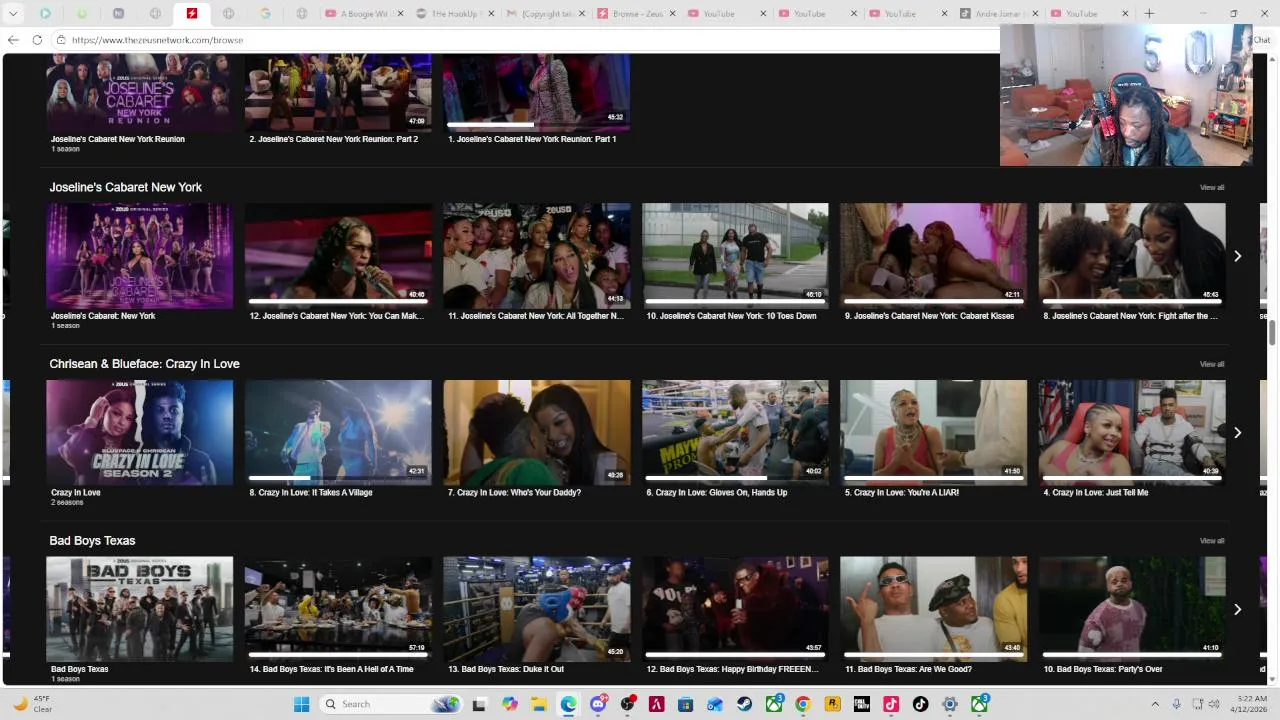Play 'Bad Boys Texas: Duke It Out'
1280x720 pixels.
pos(537,609)
